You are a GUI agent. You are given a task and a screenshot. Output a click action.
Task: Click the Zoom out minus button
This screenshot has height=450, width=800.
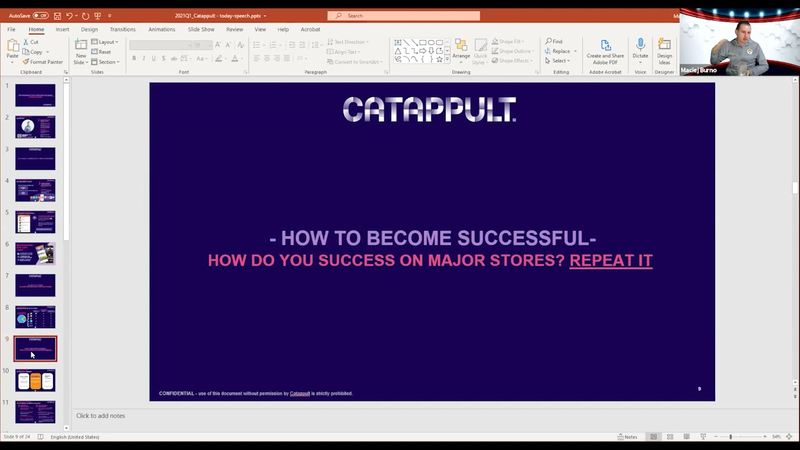click(x=716, y=437)
